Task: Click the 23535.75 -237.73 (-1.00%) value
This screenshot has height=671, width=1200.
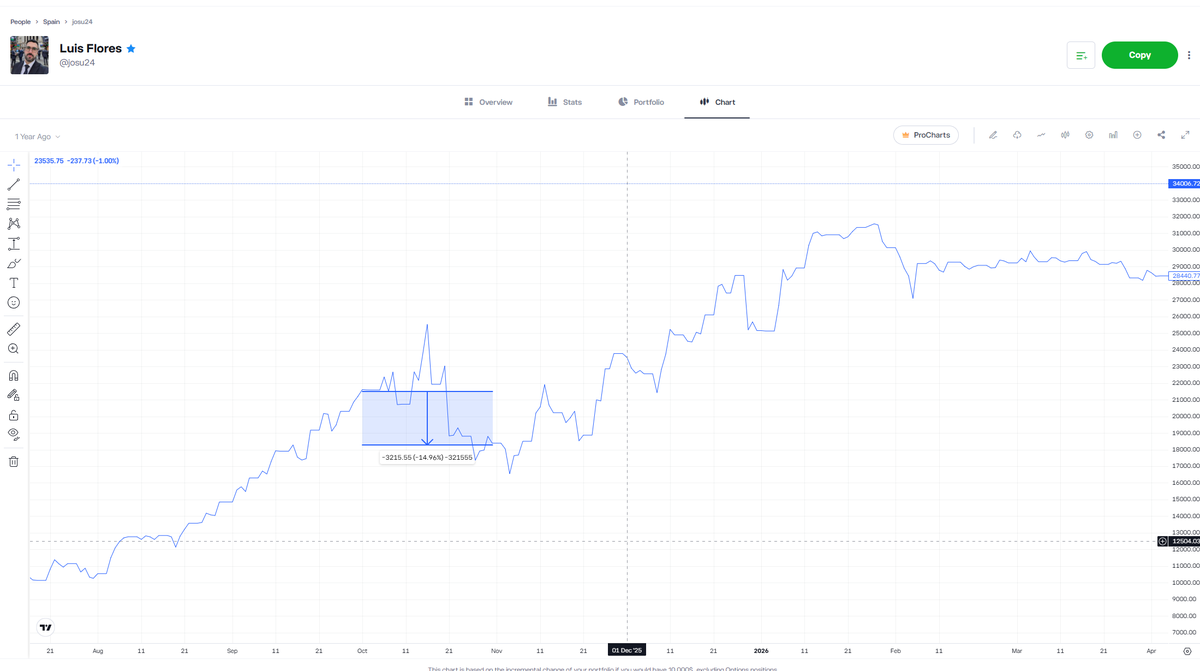Action: point(76,160)
